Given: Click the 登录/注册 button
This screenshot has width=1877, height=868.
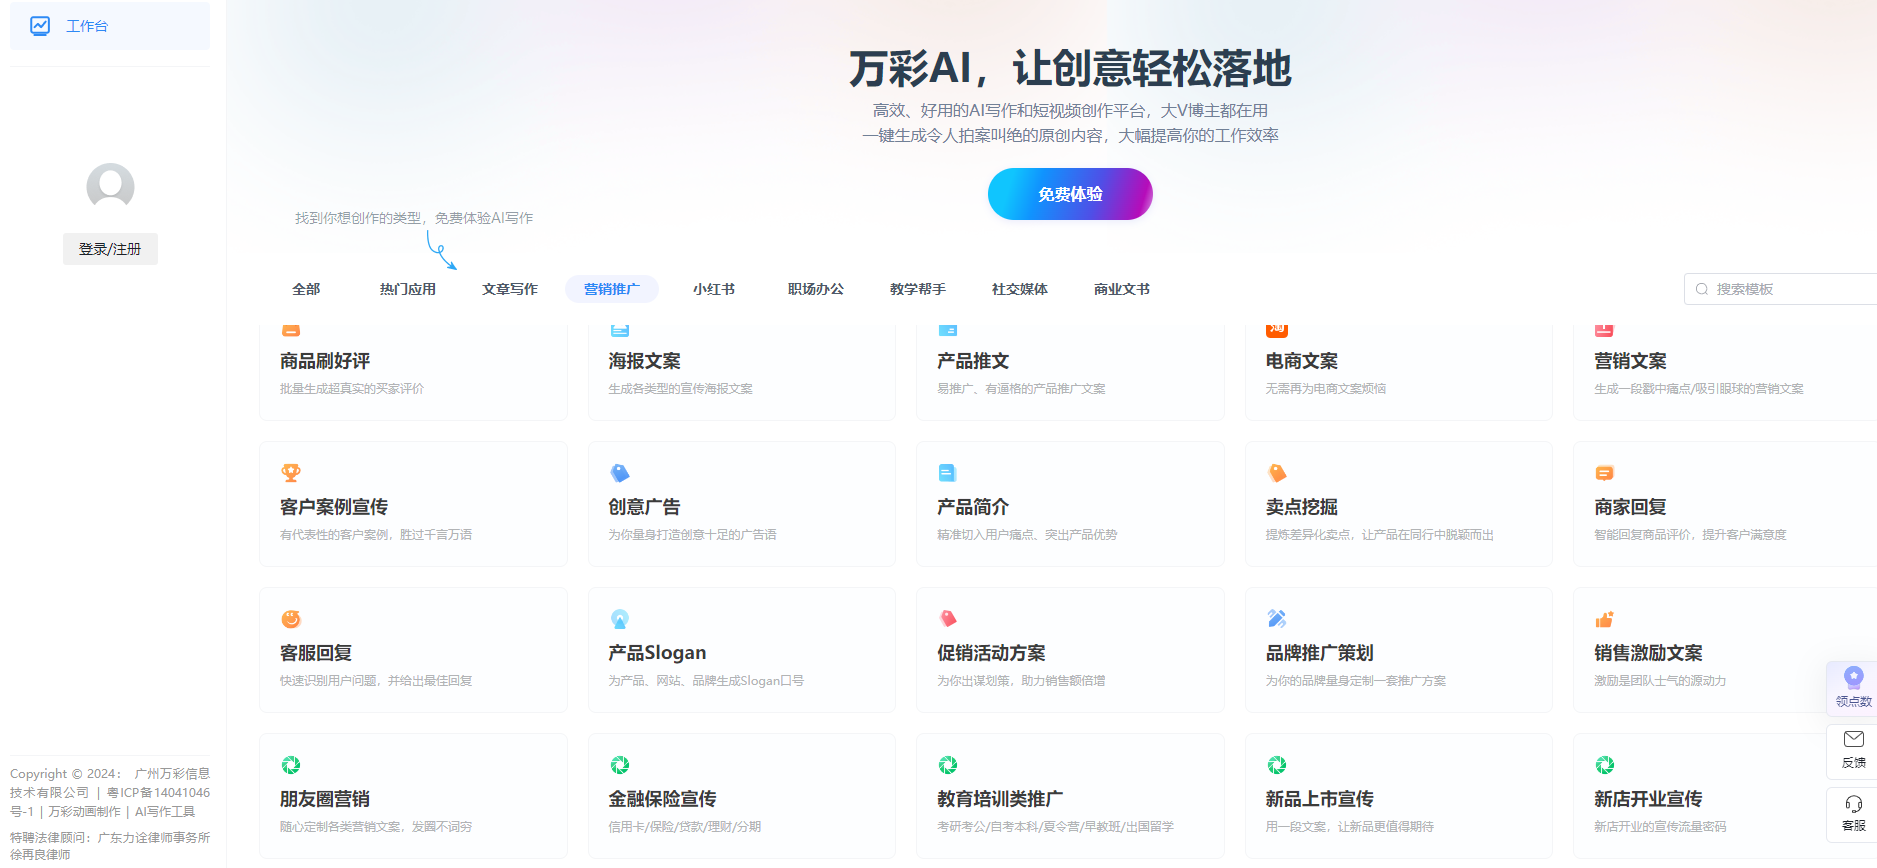Looking at the screenshot, I should tap(110, 249).
